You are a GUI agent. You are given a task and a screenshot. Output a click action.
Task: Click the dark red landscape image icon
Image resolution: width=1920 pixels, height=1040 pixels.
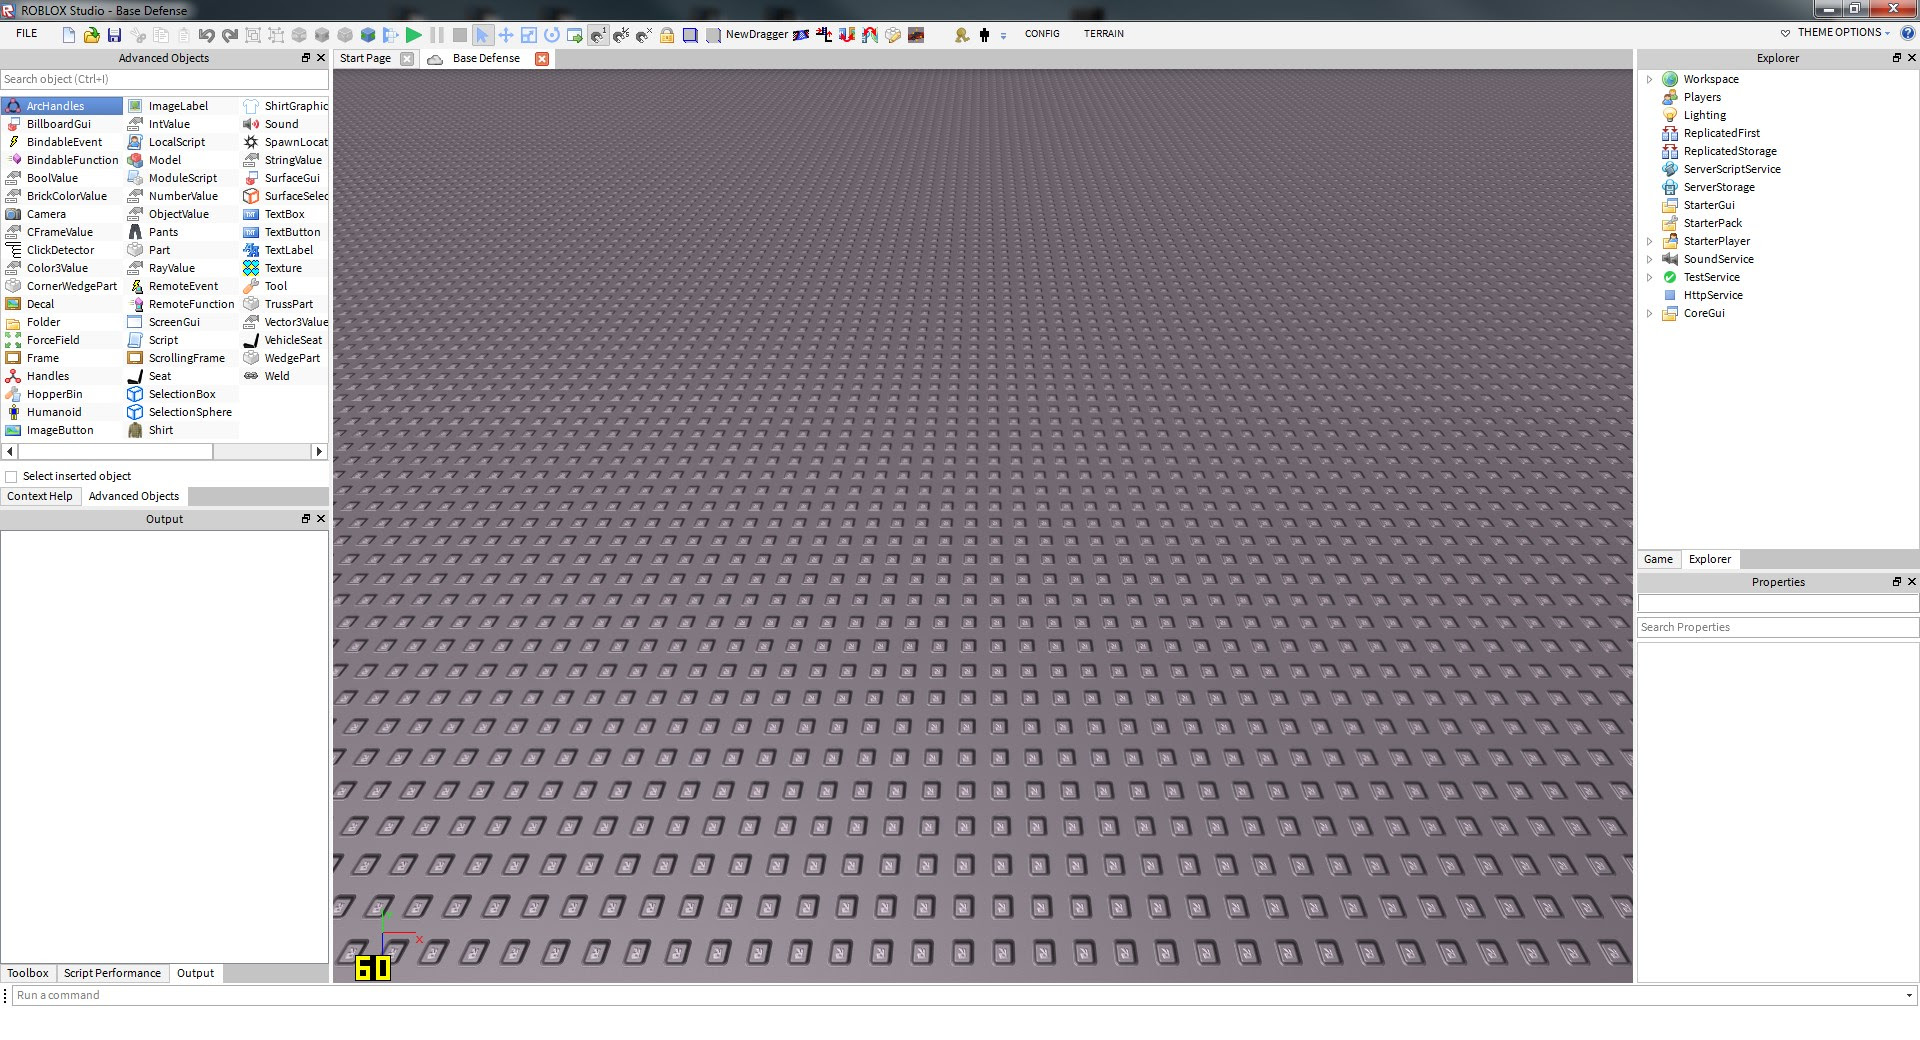click(916, 35)
